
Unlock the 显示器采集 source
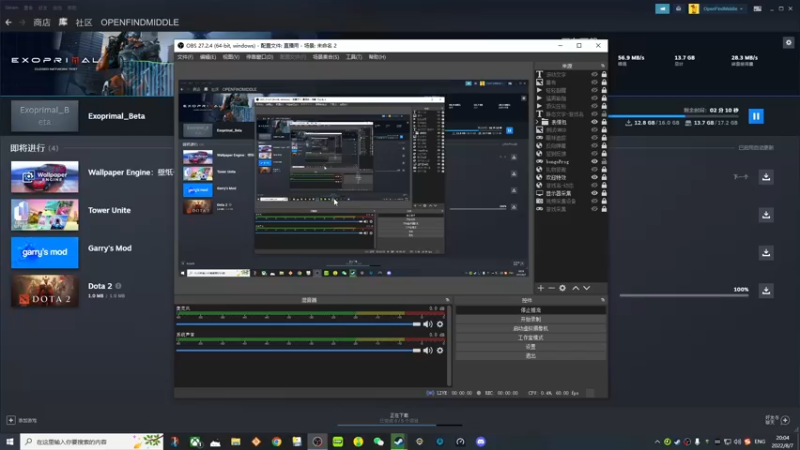coord(604,193)
